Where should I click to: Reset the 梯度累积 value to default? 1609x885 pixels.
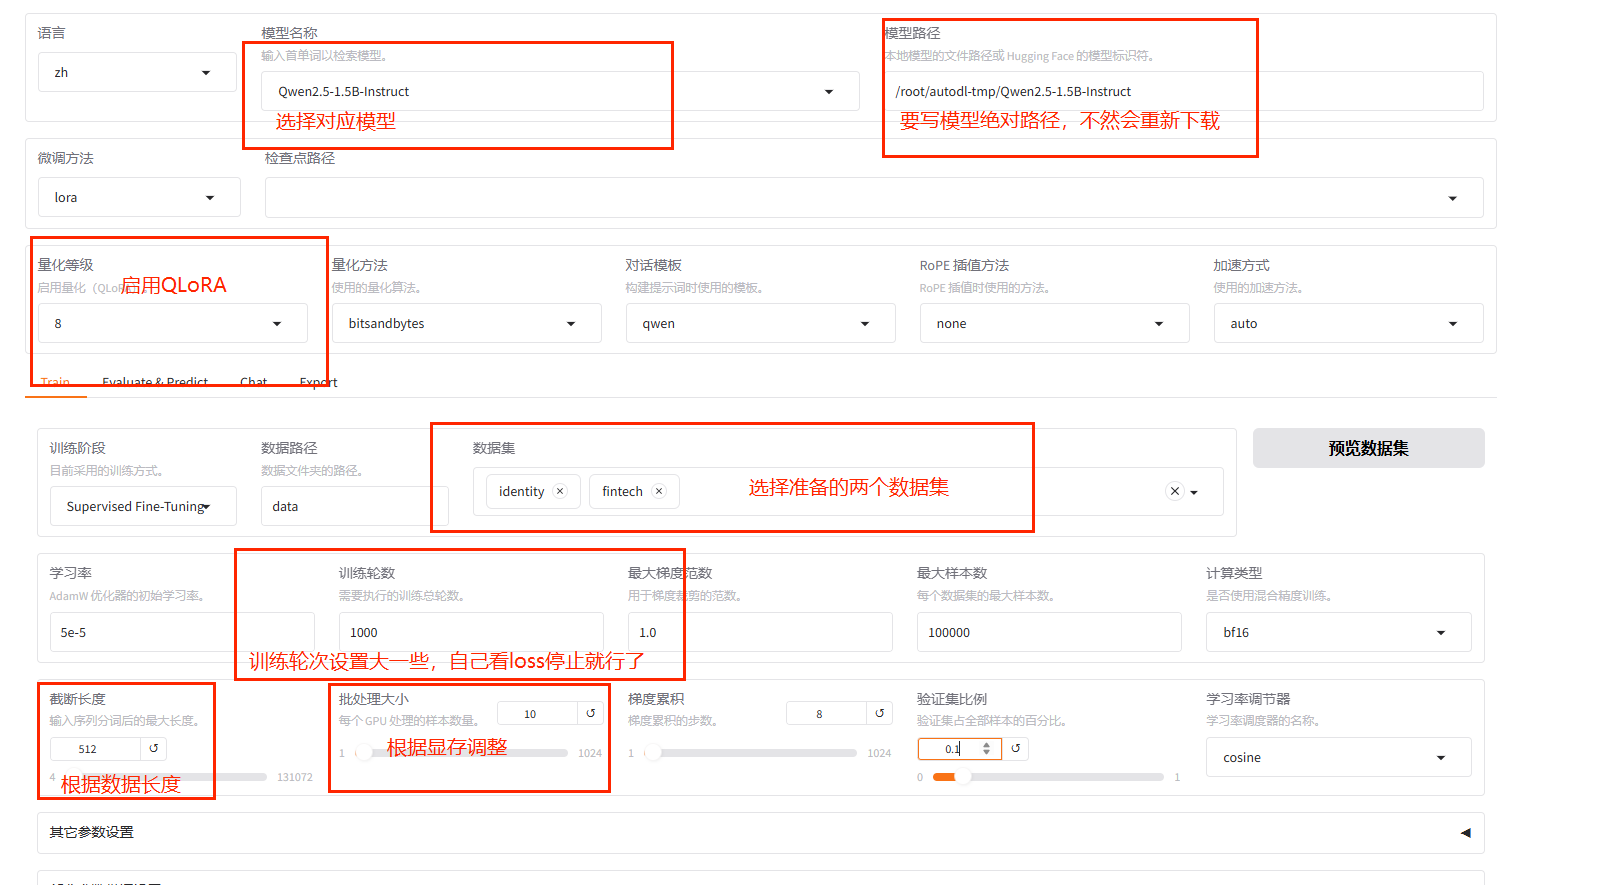pos(879,713)
